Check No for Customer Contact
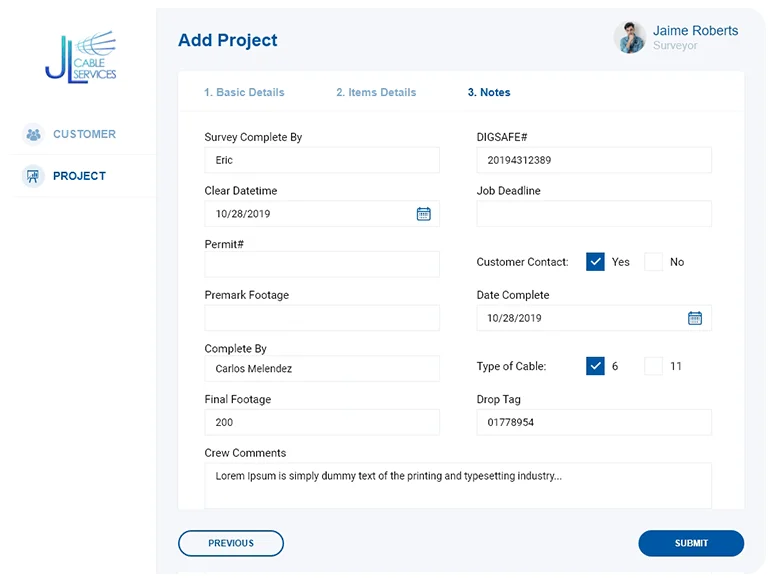Screen dimensions: 774x582 (x=654, y=262)
